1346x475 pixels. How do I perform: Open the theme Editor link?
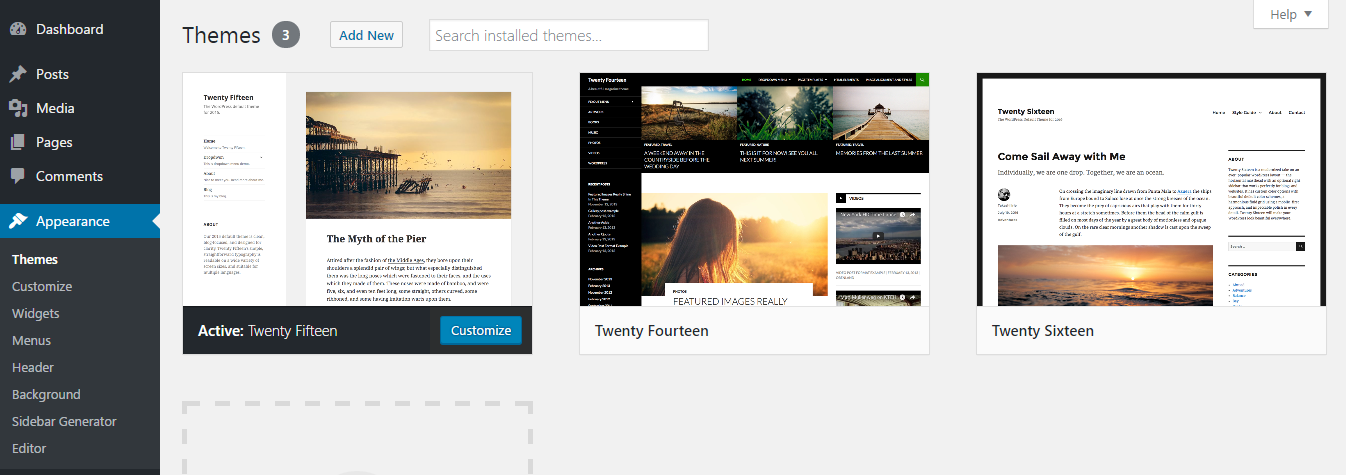coord(29,448)
